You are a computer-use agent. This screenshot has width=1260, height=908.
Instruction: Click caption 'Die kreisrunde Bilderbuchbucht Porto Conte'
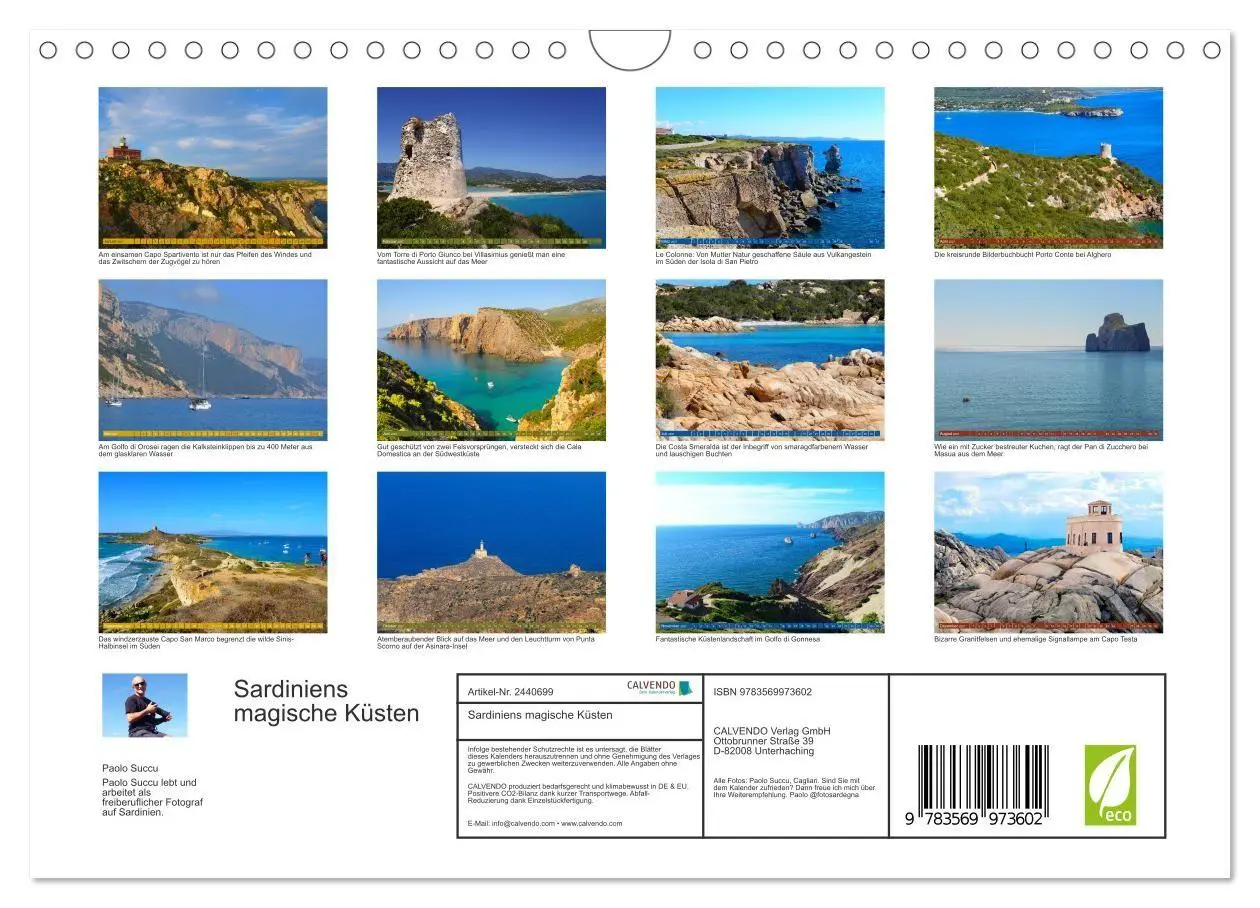click(x=1023, y=255)
